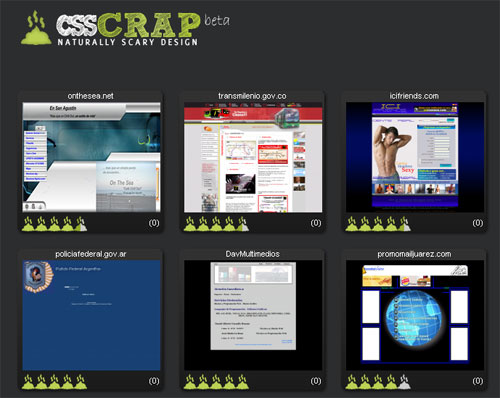Click the CSS Crap logo
The height and width of the screenshot is (398, 500).
126,28
